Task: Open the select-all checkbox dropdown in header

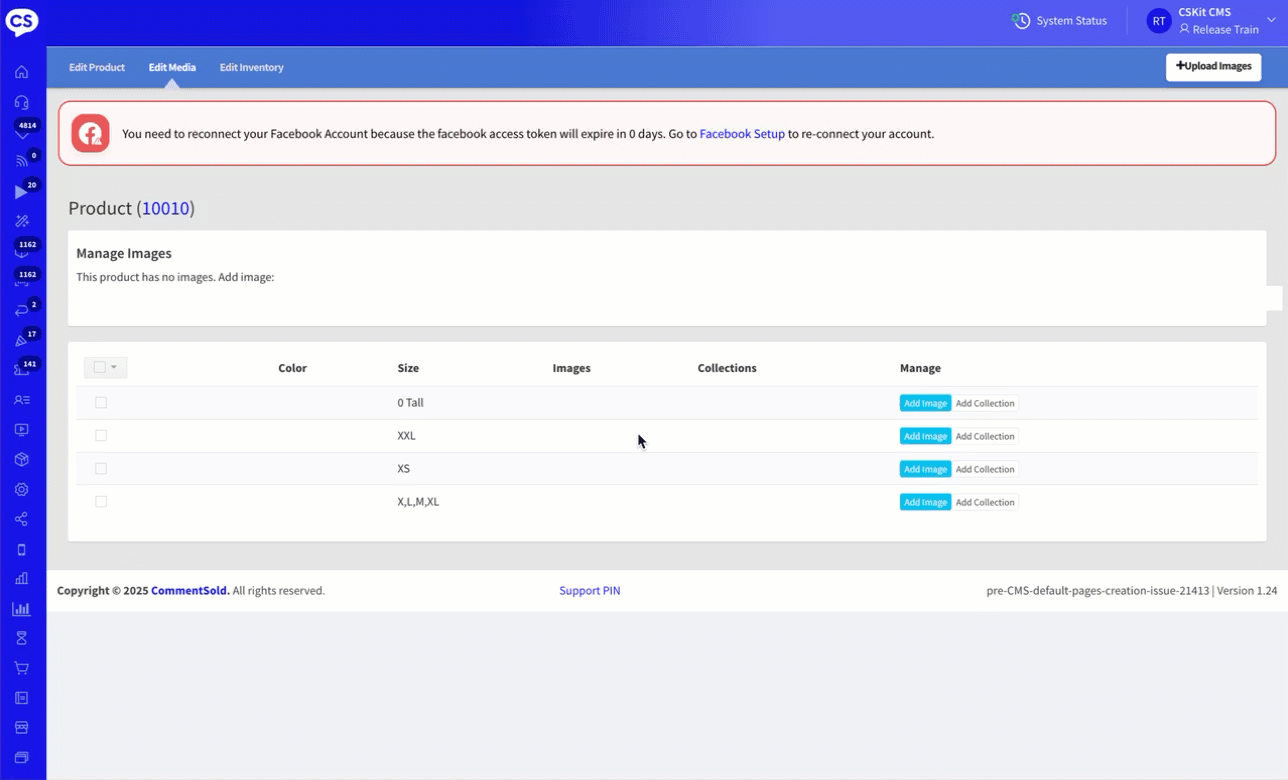Action: [x=113, y=368]
